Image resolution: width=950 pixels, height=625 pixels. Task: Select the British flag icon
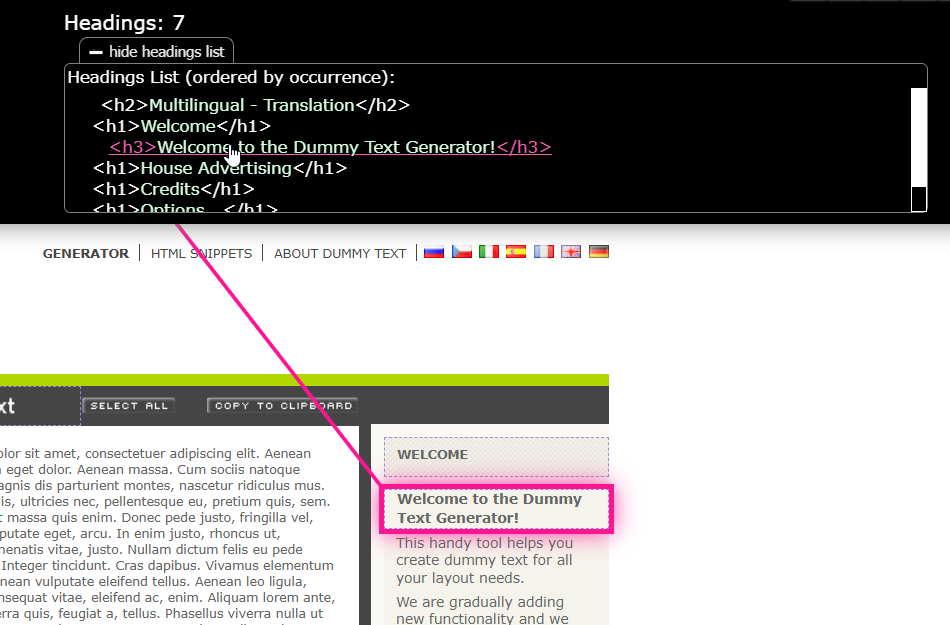[571, 252]
